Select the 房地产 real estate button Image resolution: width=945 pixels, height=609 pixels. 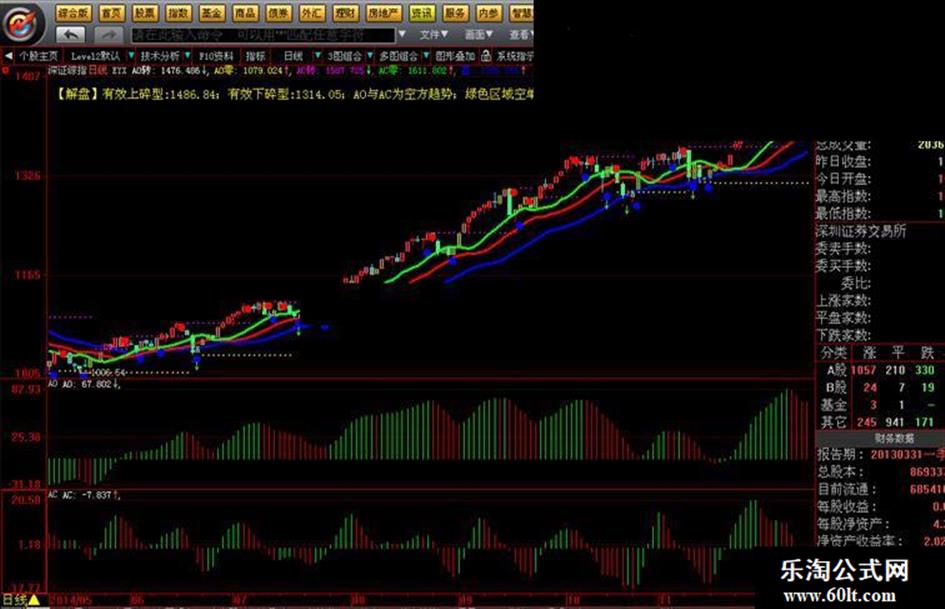point(383,13)
